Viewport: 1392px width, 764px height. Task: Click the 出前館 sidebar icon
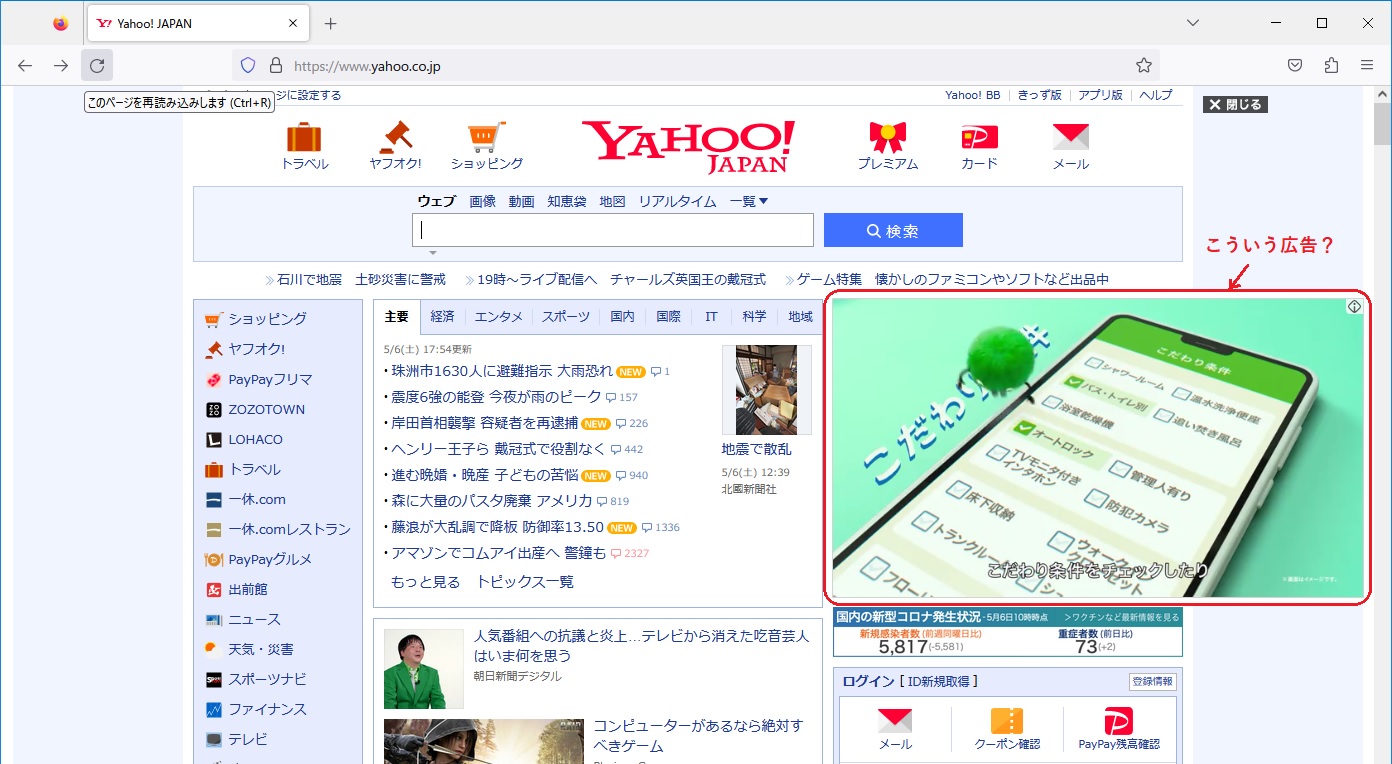(x=213, y=590)
